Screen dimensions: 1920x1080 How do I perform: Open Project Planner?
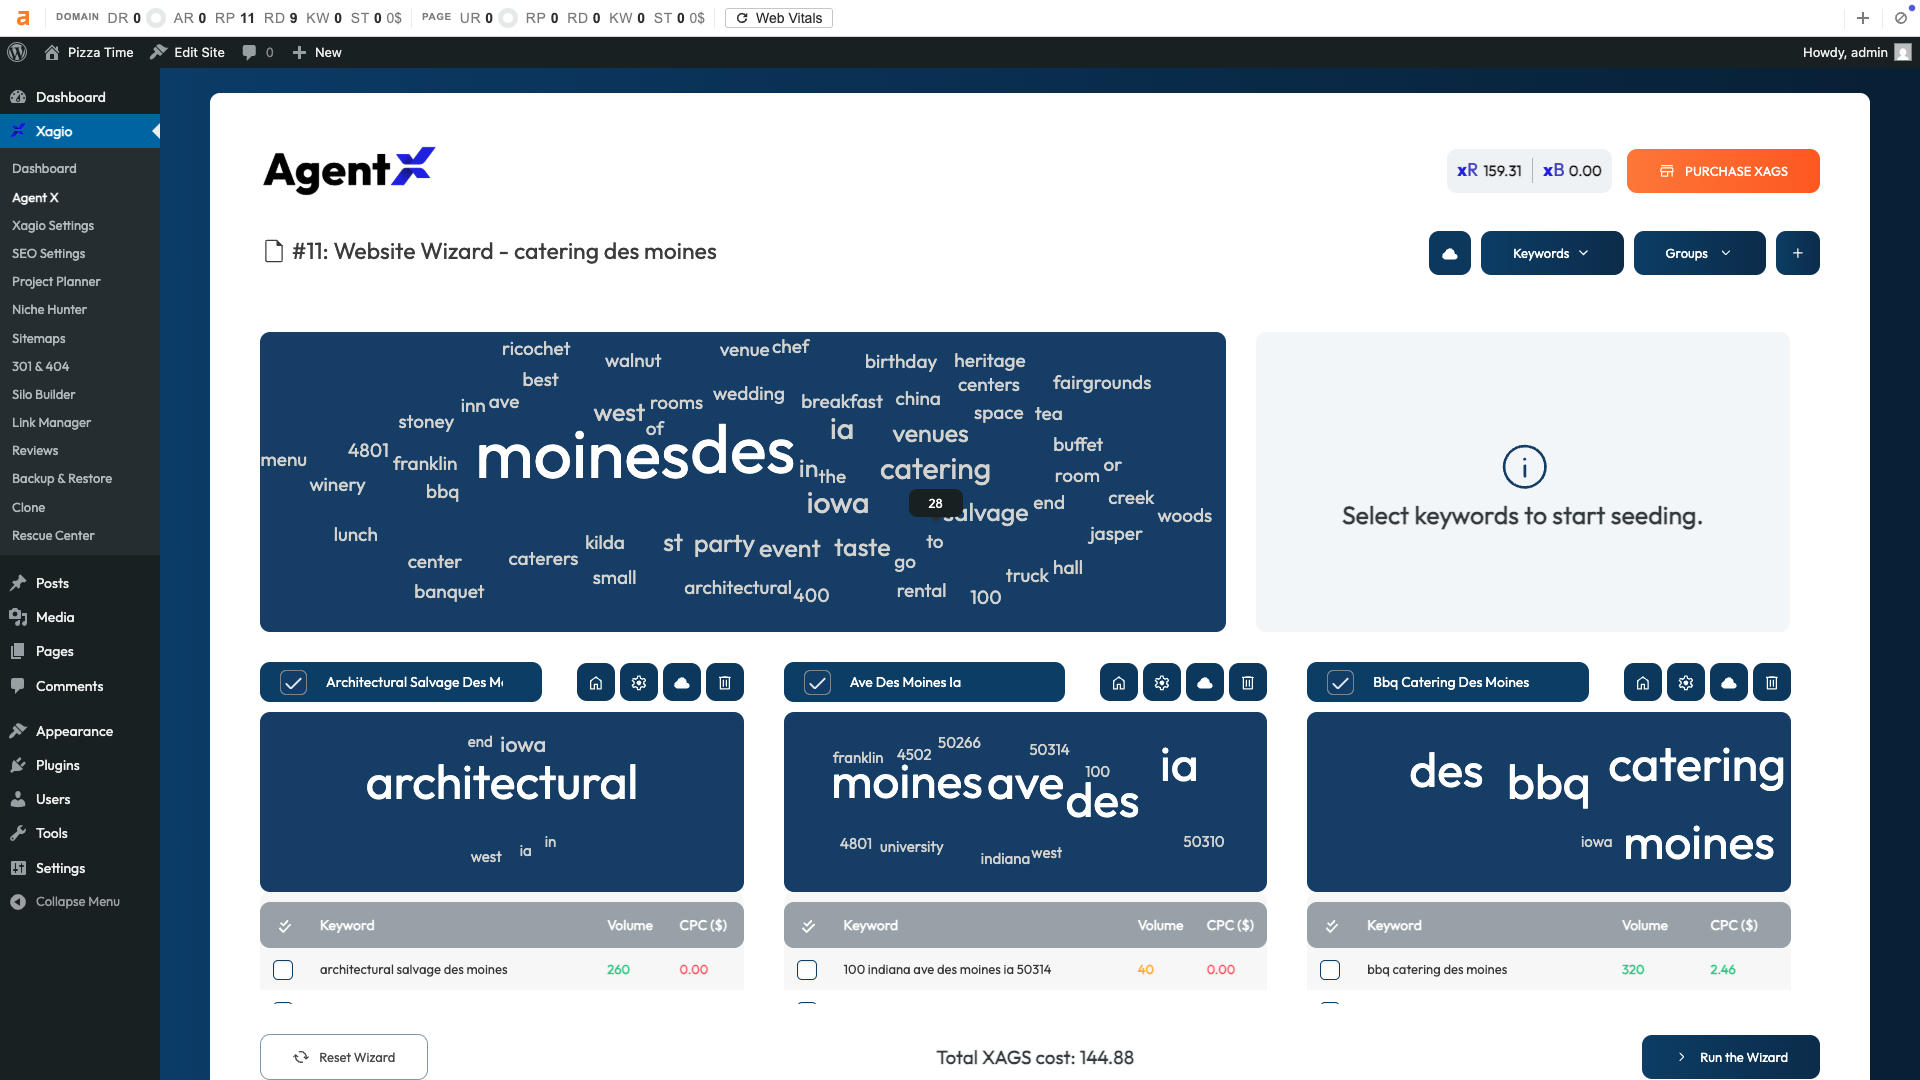56,282
